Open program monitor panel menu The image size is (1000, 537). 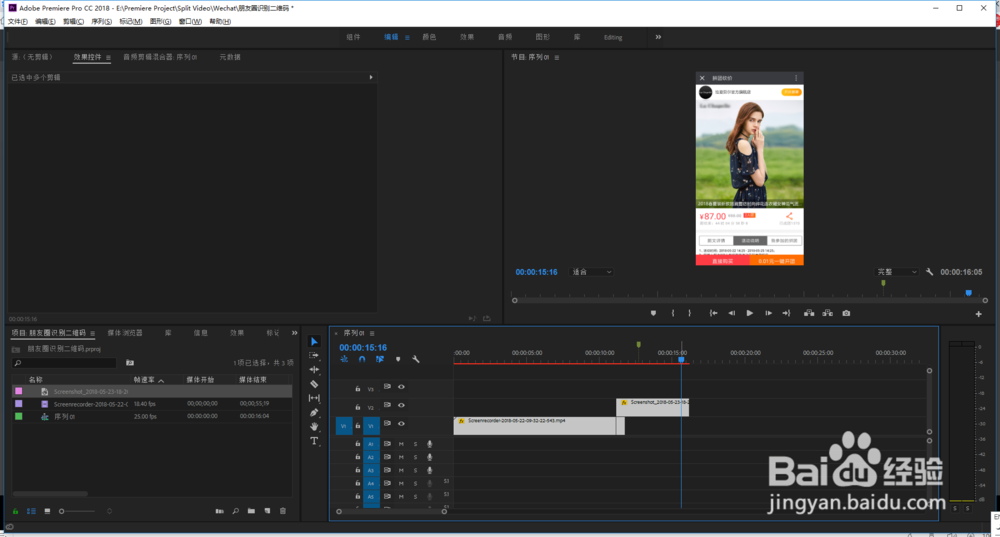click(x=557, y=57)
